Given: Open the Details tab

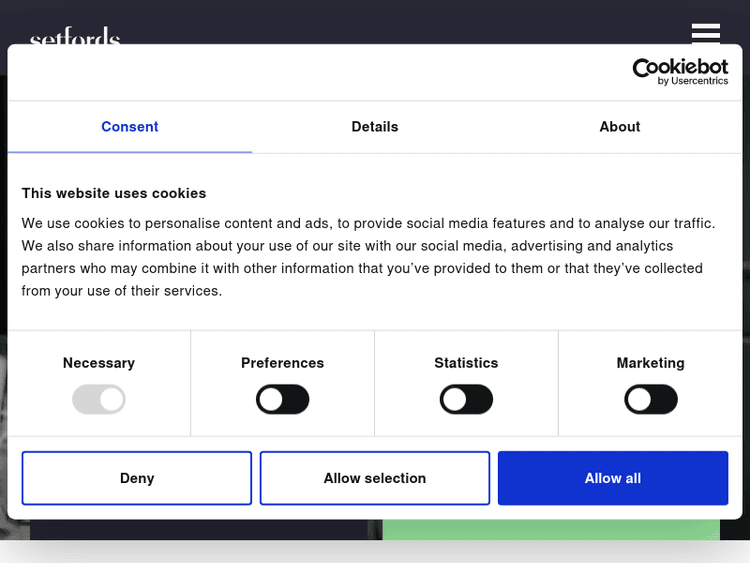Looking at the screenshot, I should [x=375, y=127].
